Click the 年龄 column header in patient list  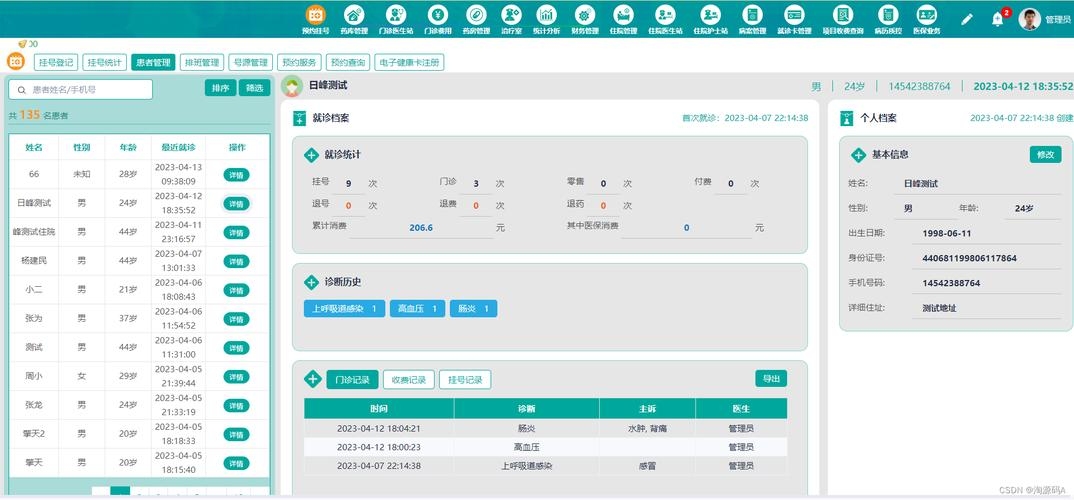pos(127,147)
